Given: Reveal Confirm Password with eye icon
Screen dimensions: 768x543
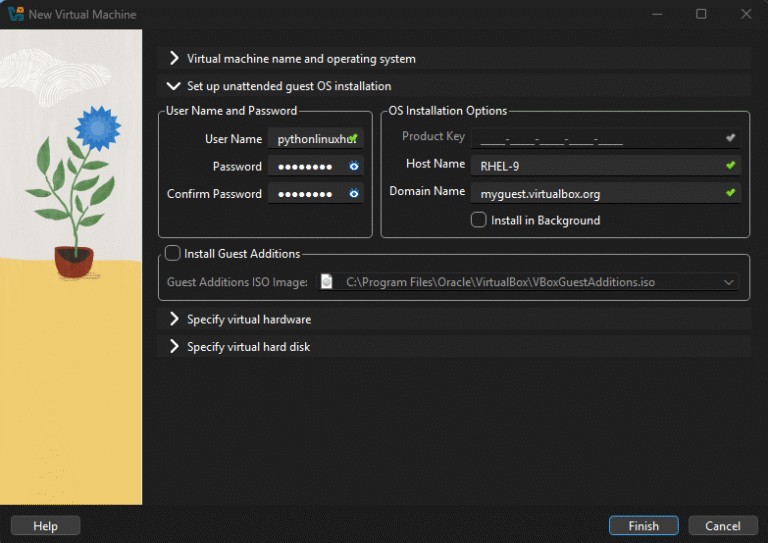Looking at the screenshot, I should click(353, 194).
